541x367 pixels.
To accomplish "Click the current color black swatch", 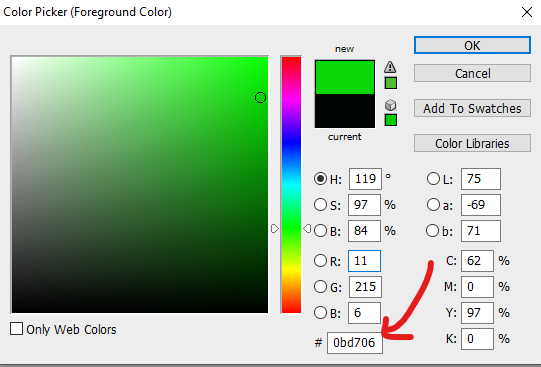I will [x=345, y=110].
